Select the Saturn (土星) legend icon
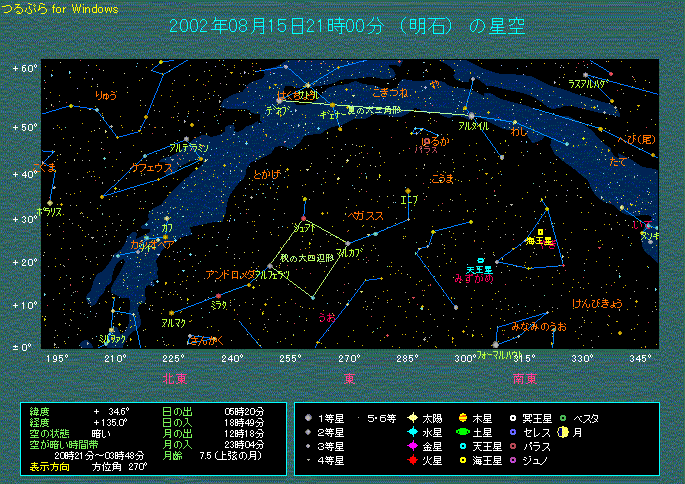The image size is (685, 484). (x=463, y=431)
